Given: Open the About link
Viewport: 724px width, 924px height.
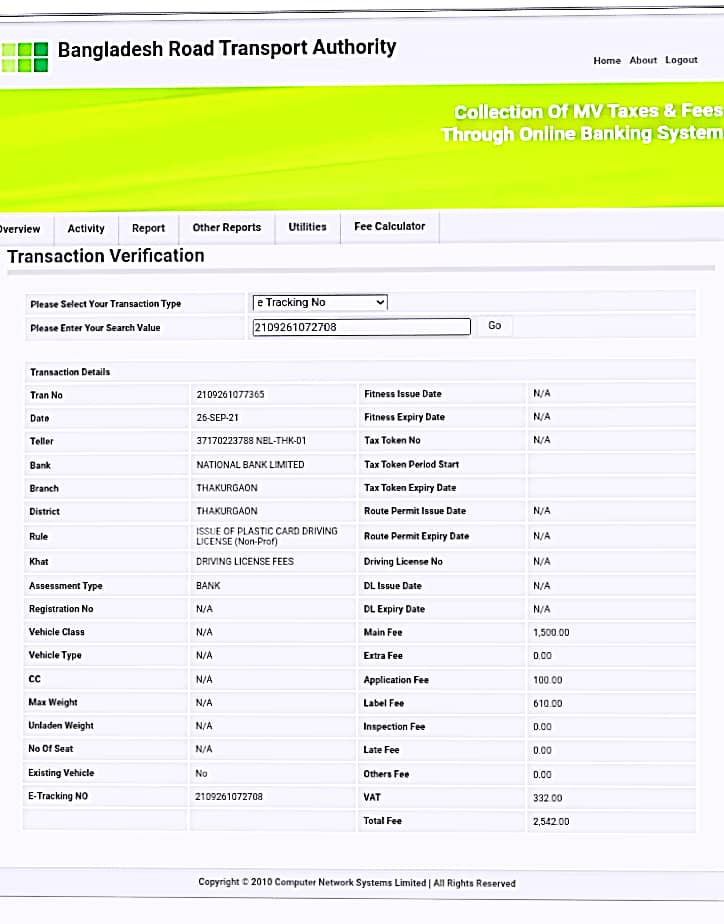Looking at the screenshot, I should 643,60.
